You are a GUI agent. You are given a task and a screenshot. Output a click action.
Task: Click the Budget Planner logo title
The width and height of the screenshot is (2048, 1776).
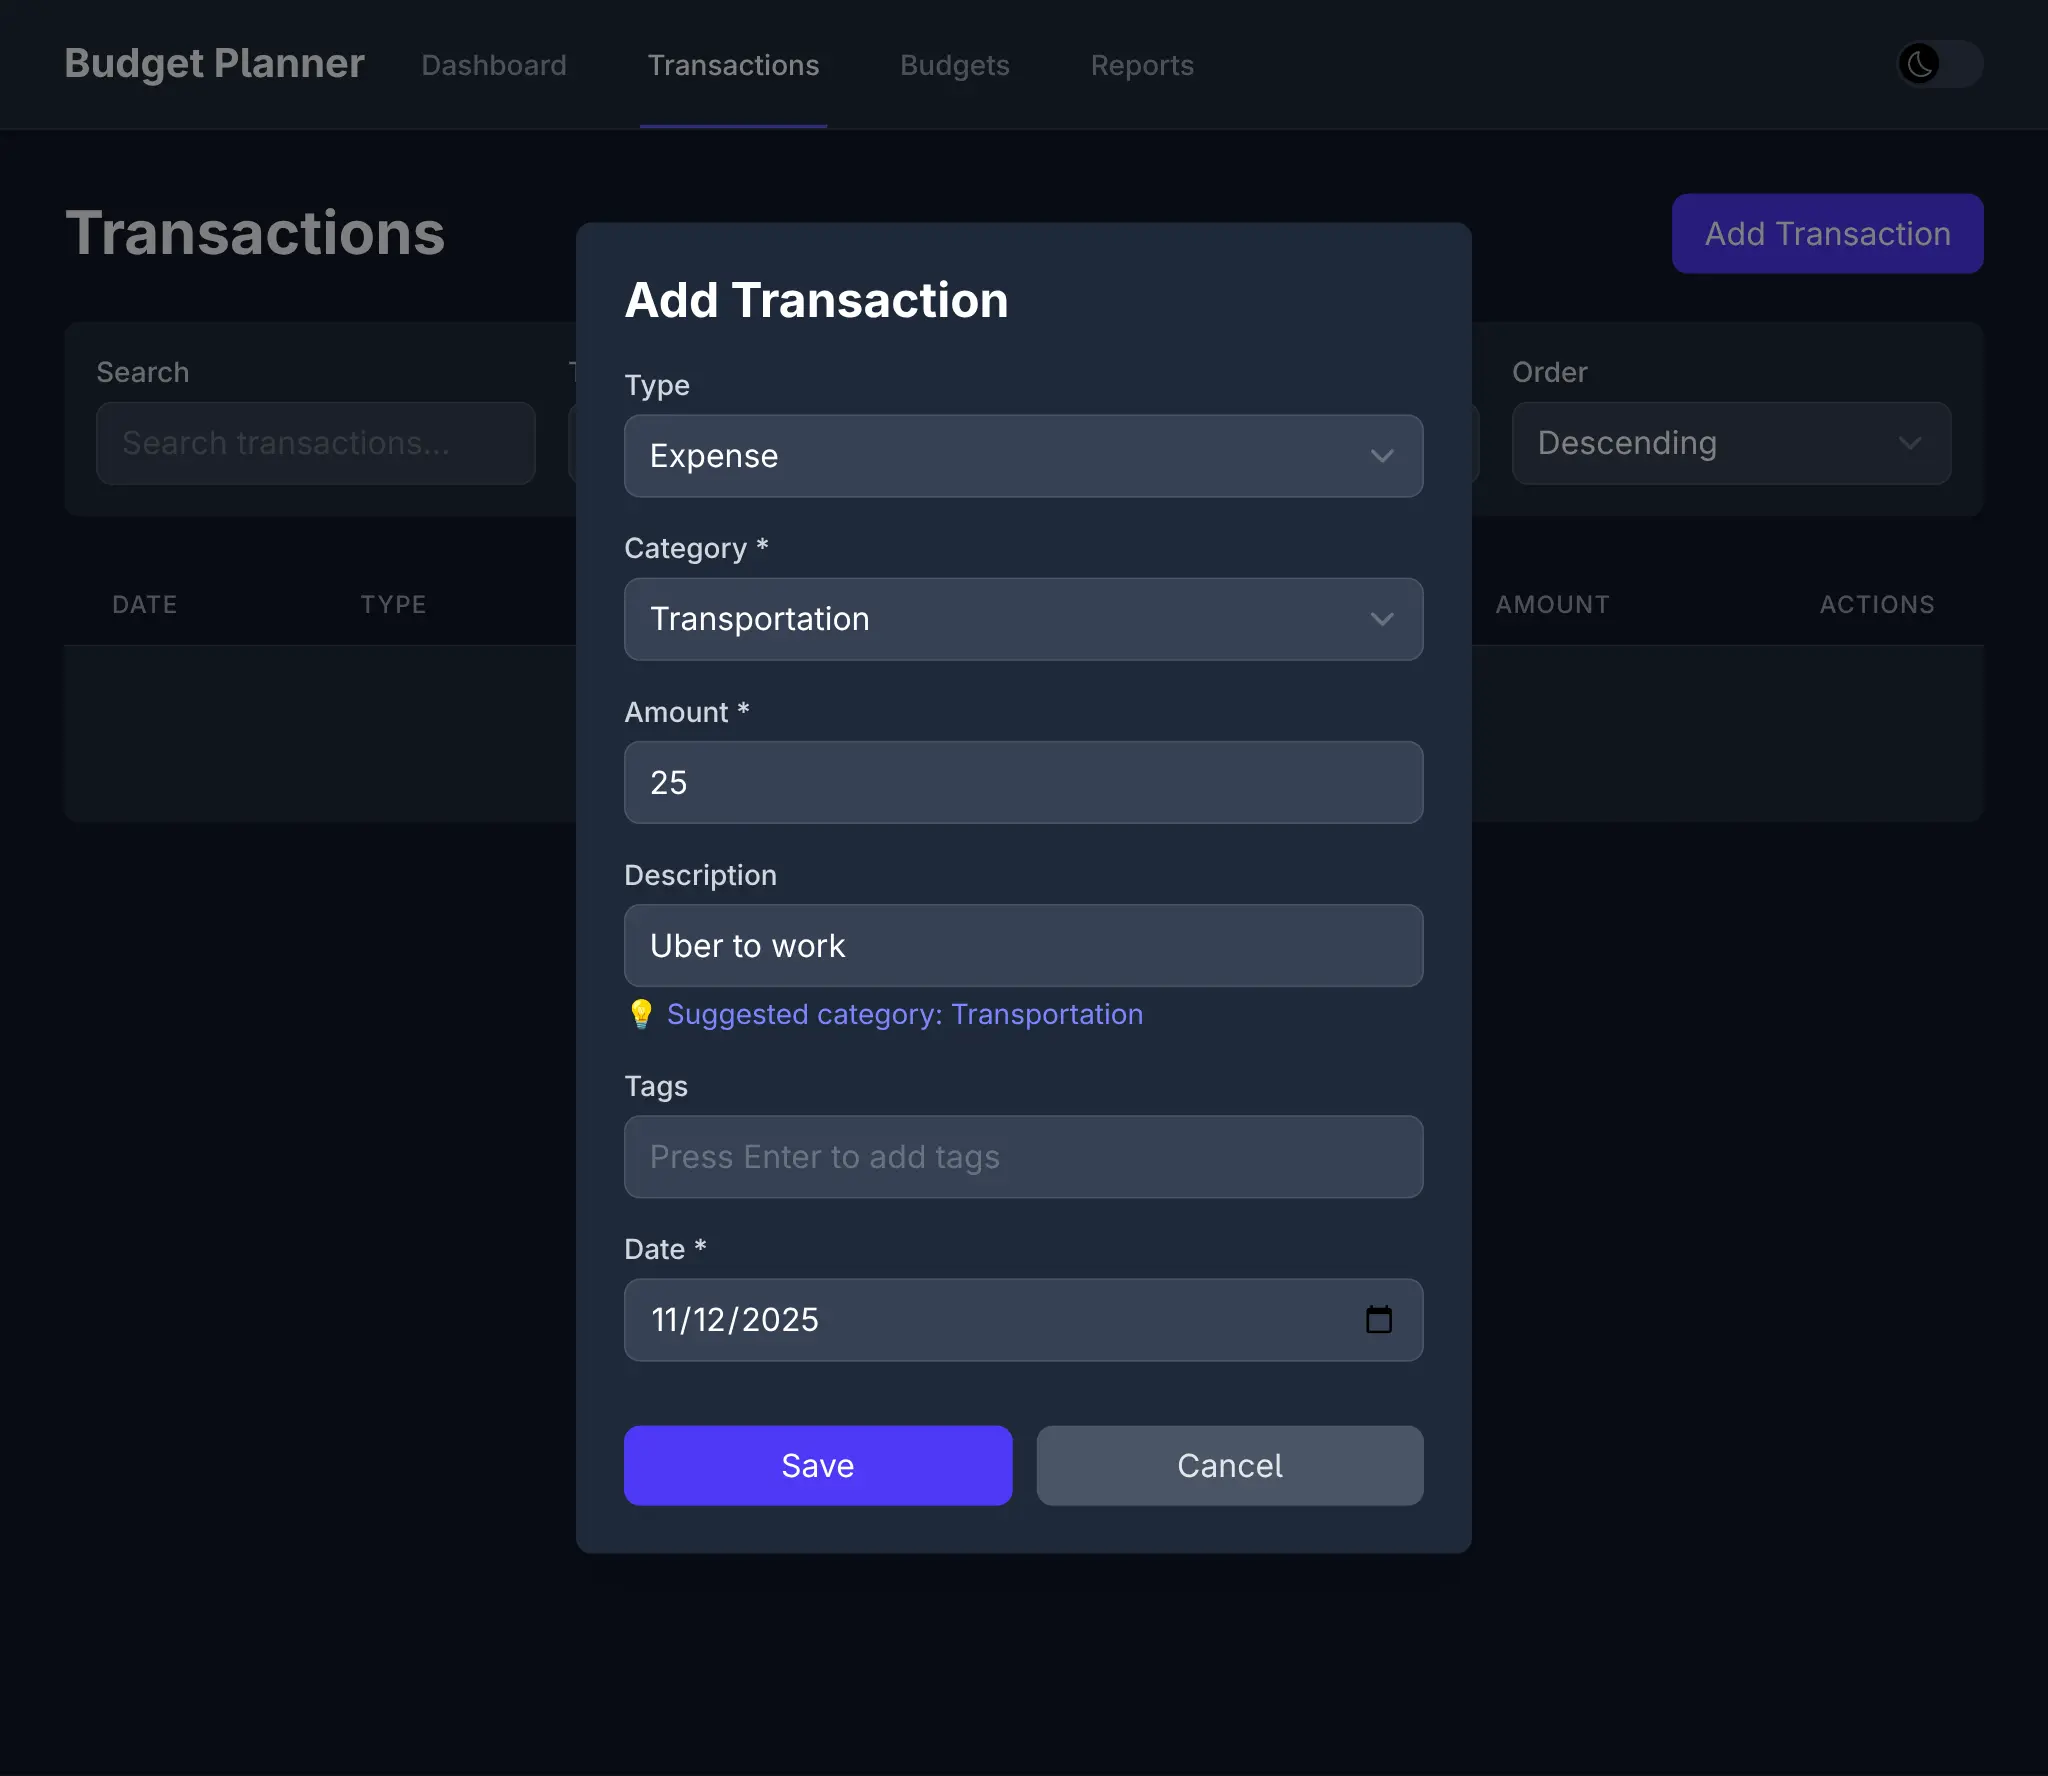click(x=214, y=64)
